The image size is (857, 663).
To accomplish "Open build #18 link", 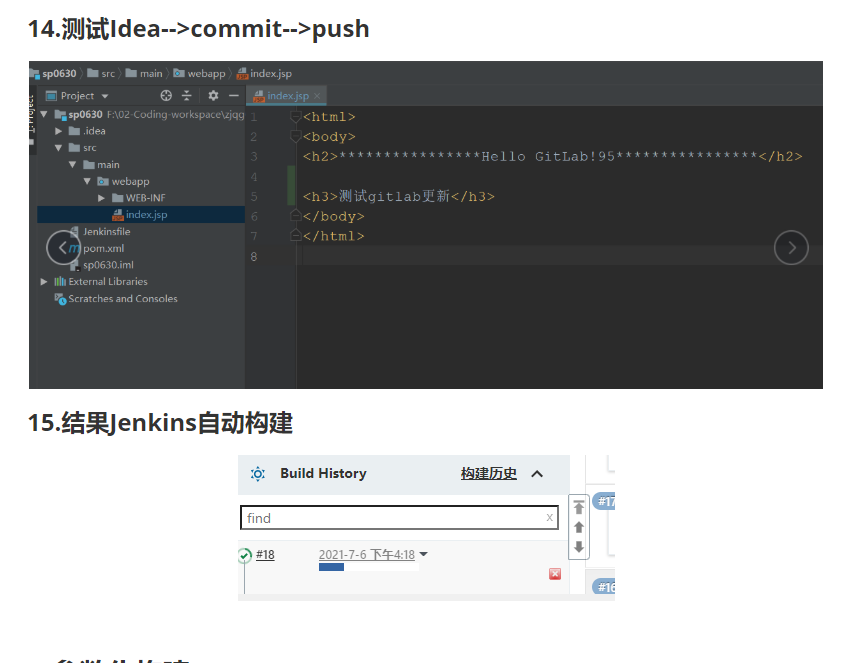I will (265, 555).
